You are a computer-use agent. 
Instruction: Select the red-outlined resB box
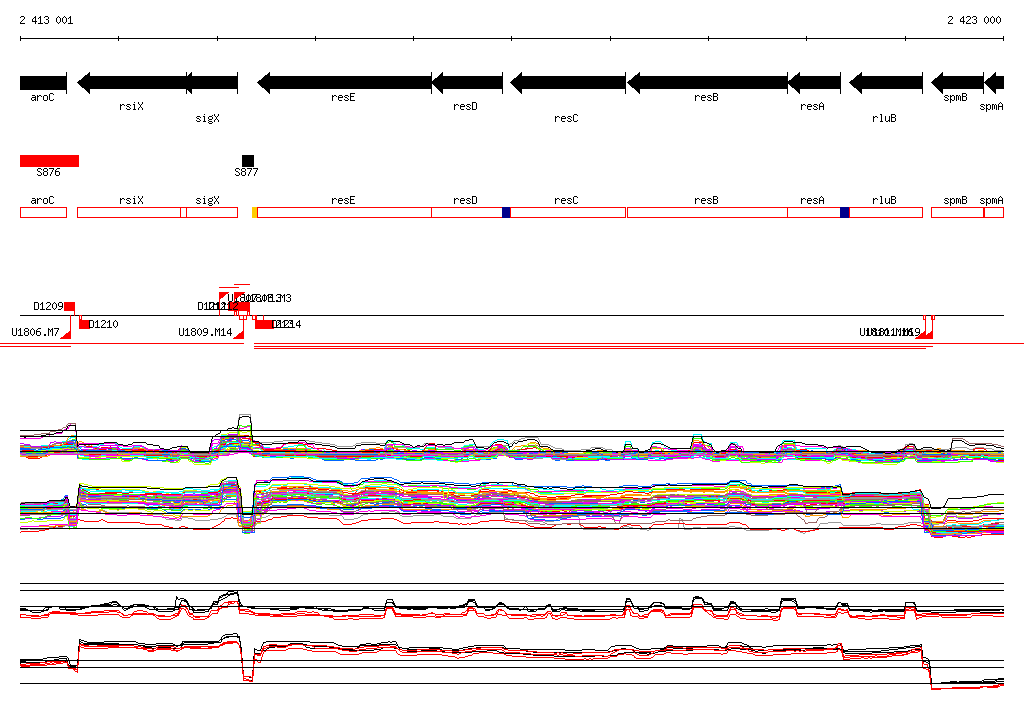[707, 212]
